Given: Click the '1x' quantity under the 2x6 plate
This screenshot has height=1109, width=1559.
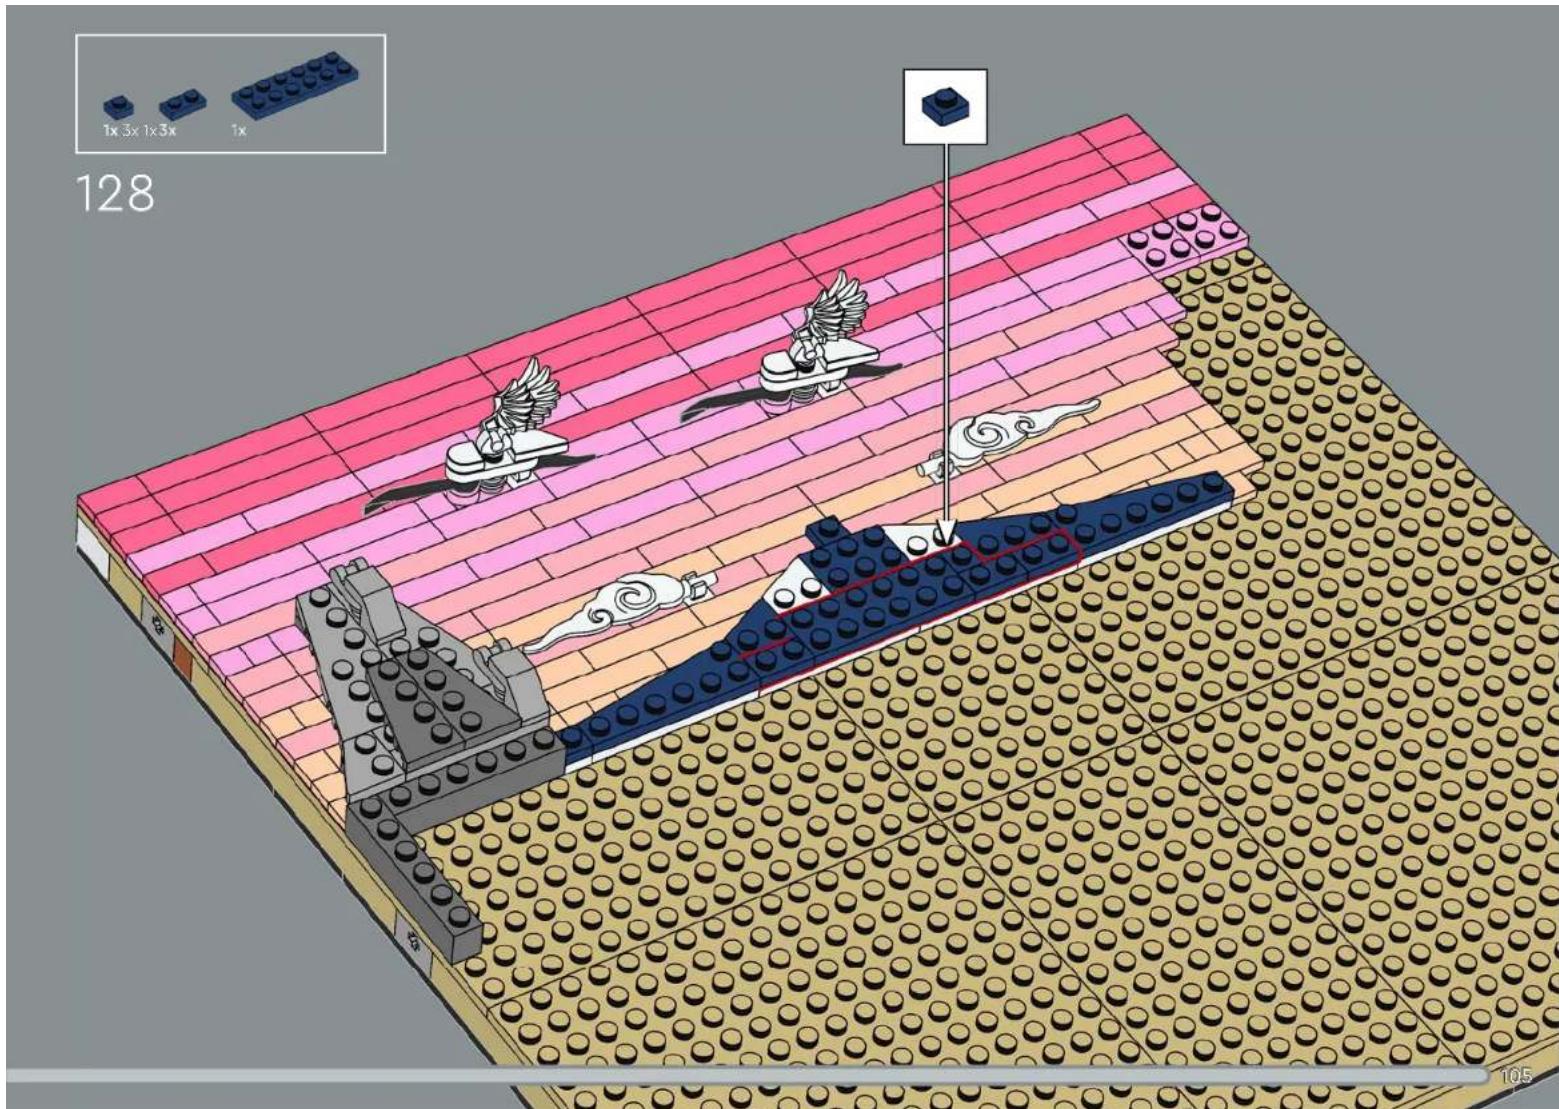Looking at the screenshot, I should coord(238,130).
